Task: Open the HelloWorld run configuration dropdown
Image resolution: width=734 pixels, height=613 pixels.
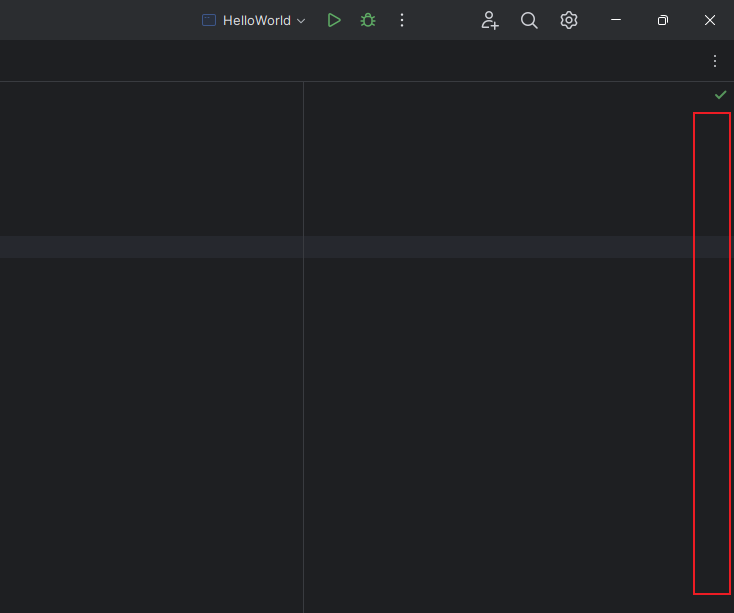Action: click(254, 20)
